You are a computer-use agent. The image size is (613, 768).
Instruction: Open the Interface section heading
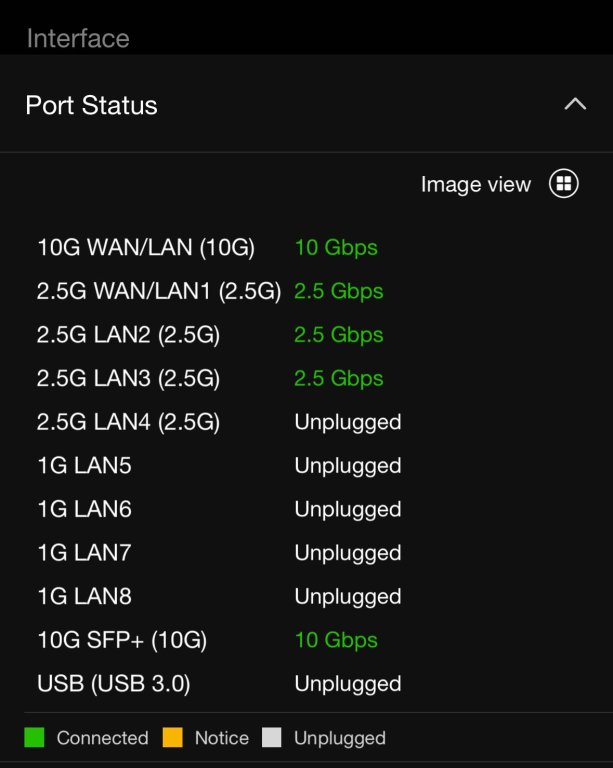pos(78,38)
